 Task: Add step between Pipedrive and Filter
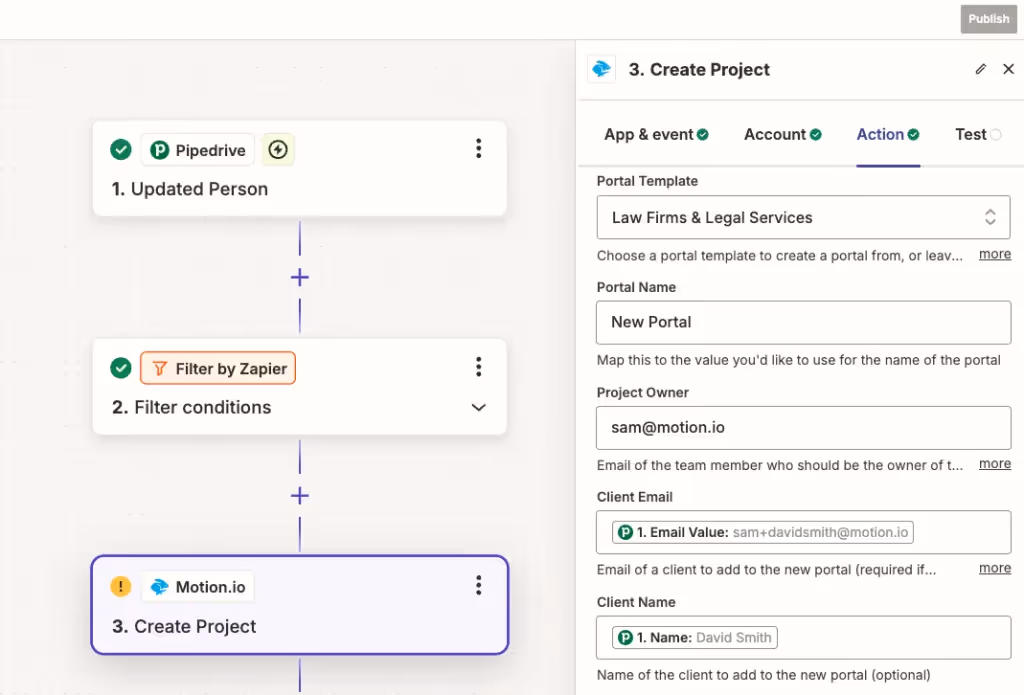(x=300, y=278)
